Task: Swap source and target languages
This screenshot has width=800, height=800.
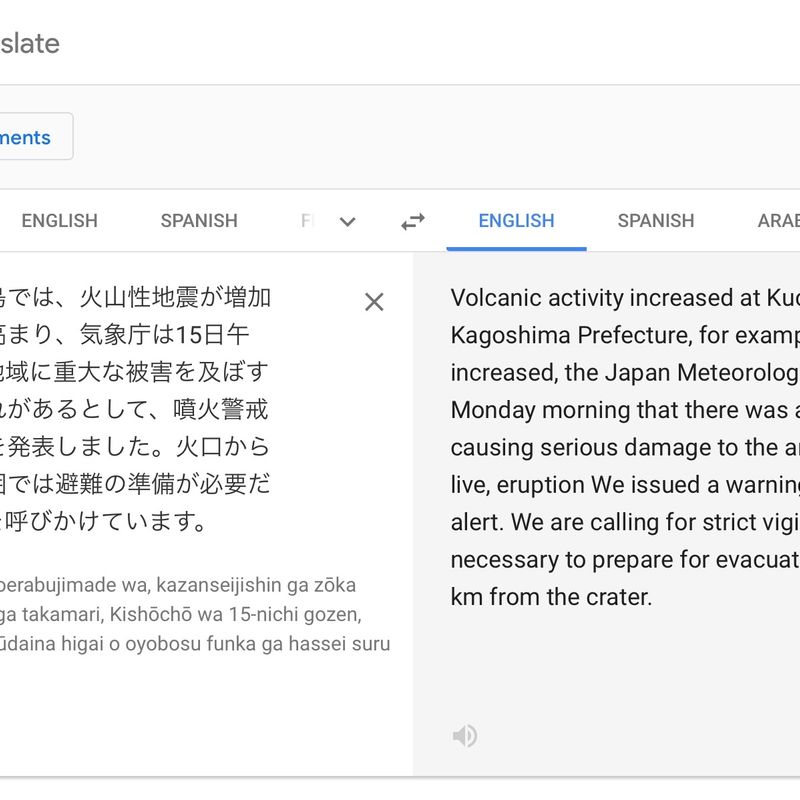Action: pos(413,221)
